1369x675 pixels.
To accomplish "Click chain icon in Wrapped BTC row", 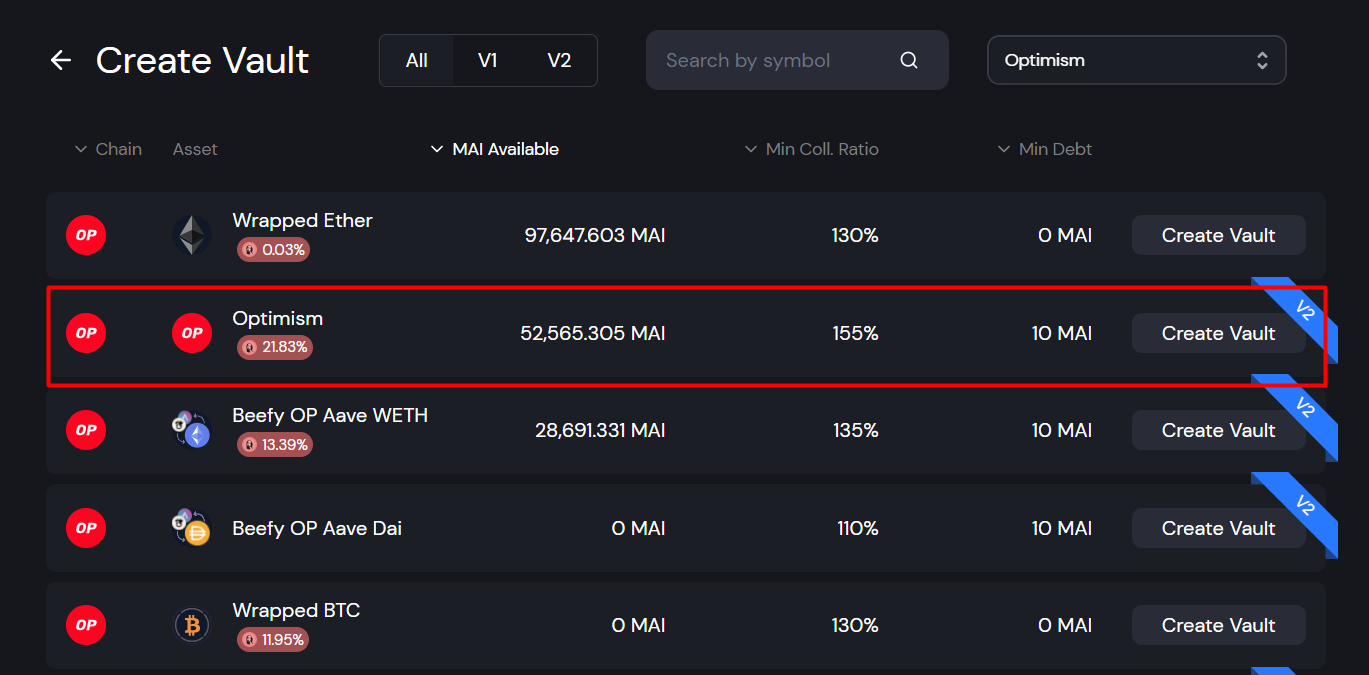I will click(86, 625).
